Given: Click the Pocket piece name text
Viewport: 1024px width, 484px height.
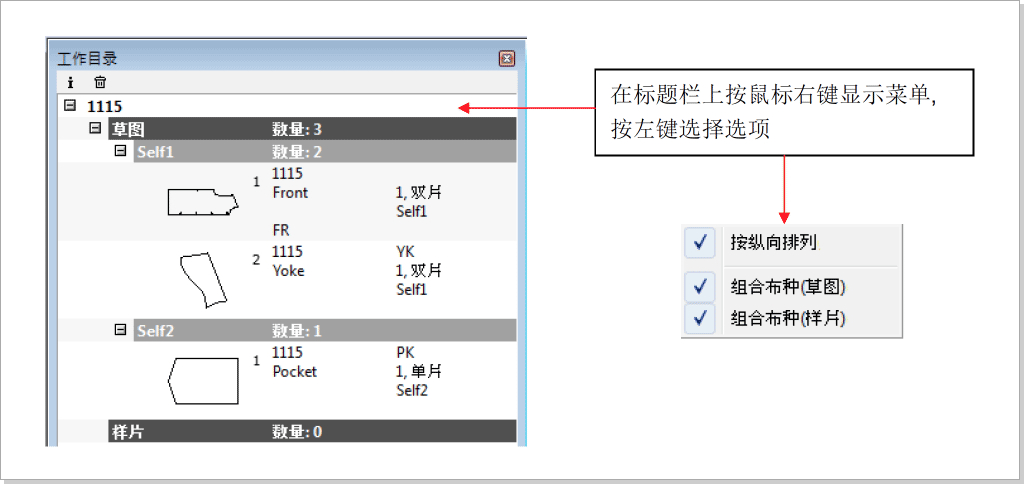Looking at the screenshot, I should (x=294, y=371).
